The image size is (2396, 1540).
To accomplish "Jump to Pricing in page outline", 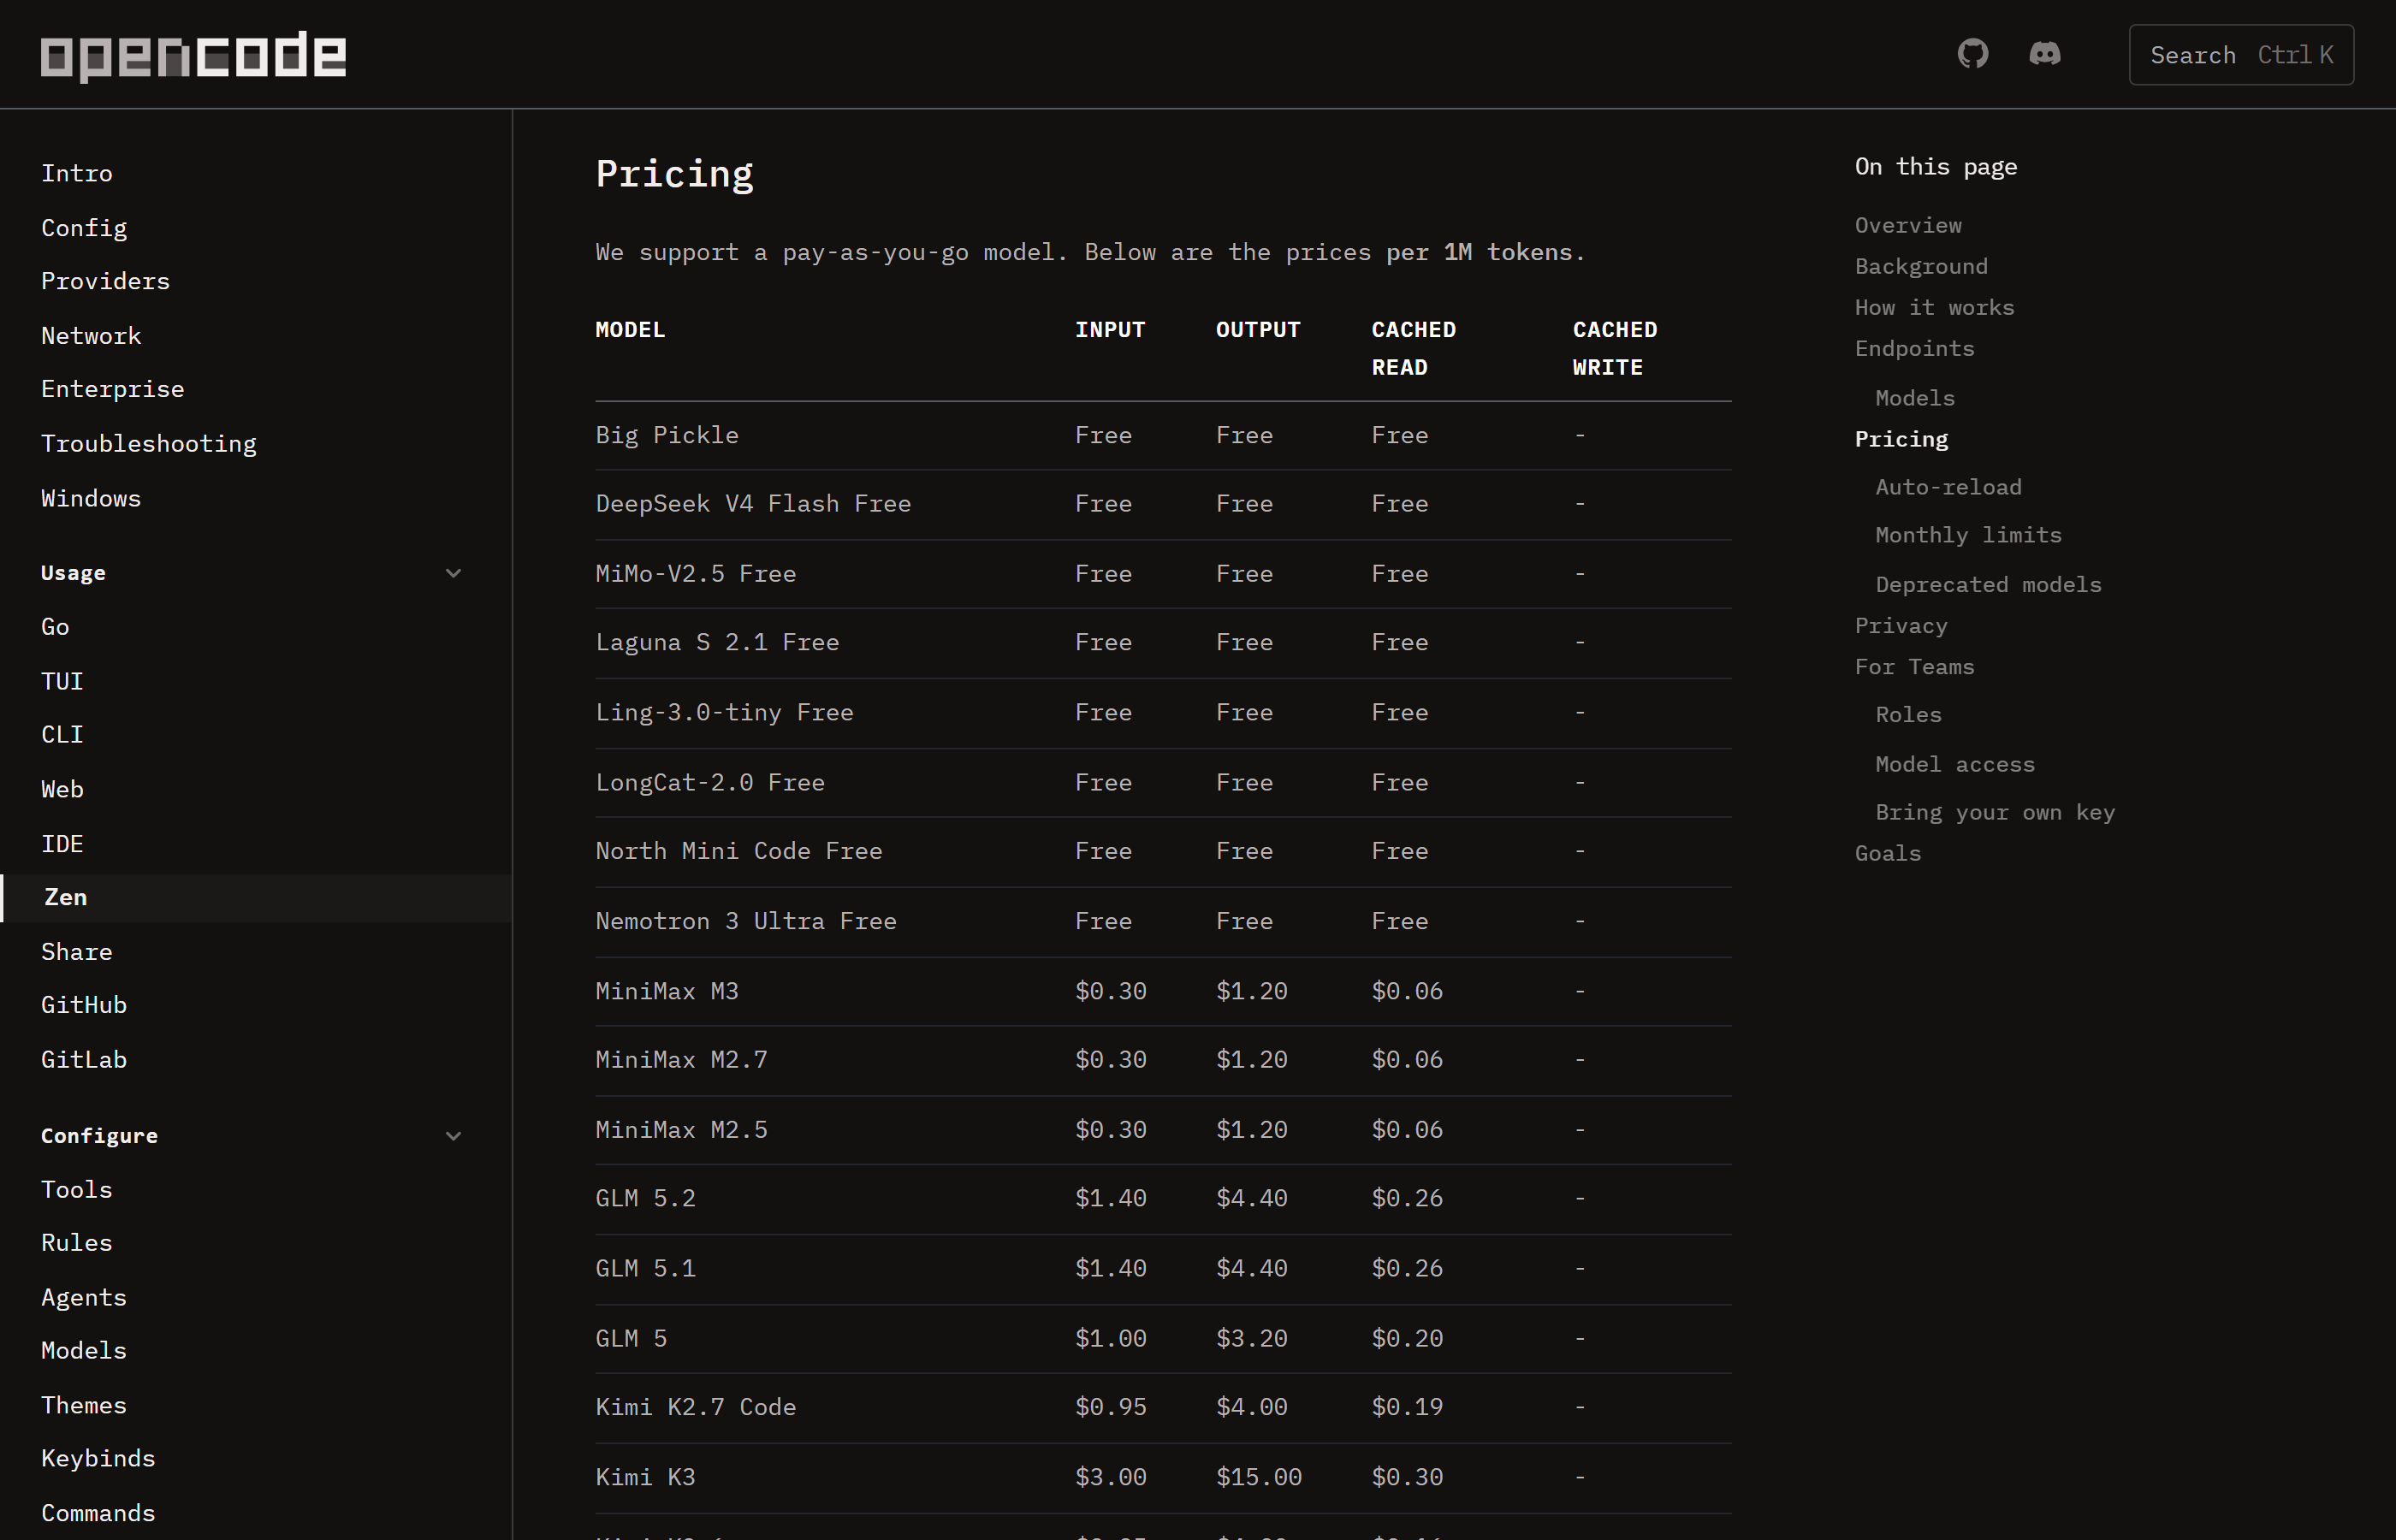I will point(1901,439).
